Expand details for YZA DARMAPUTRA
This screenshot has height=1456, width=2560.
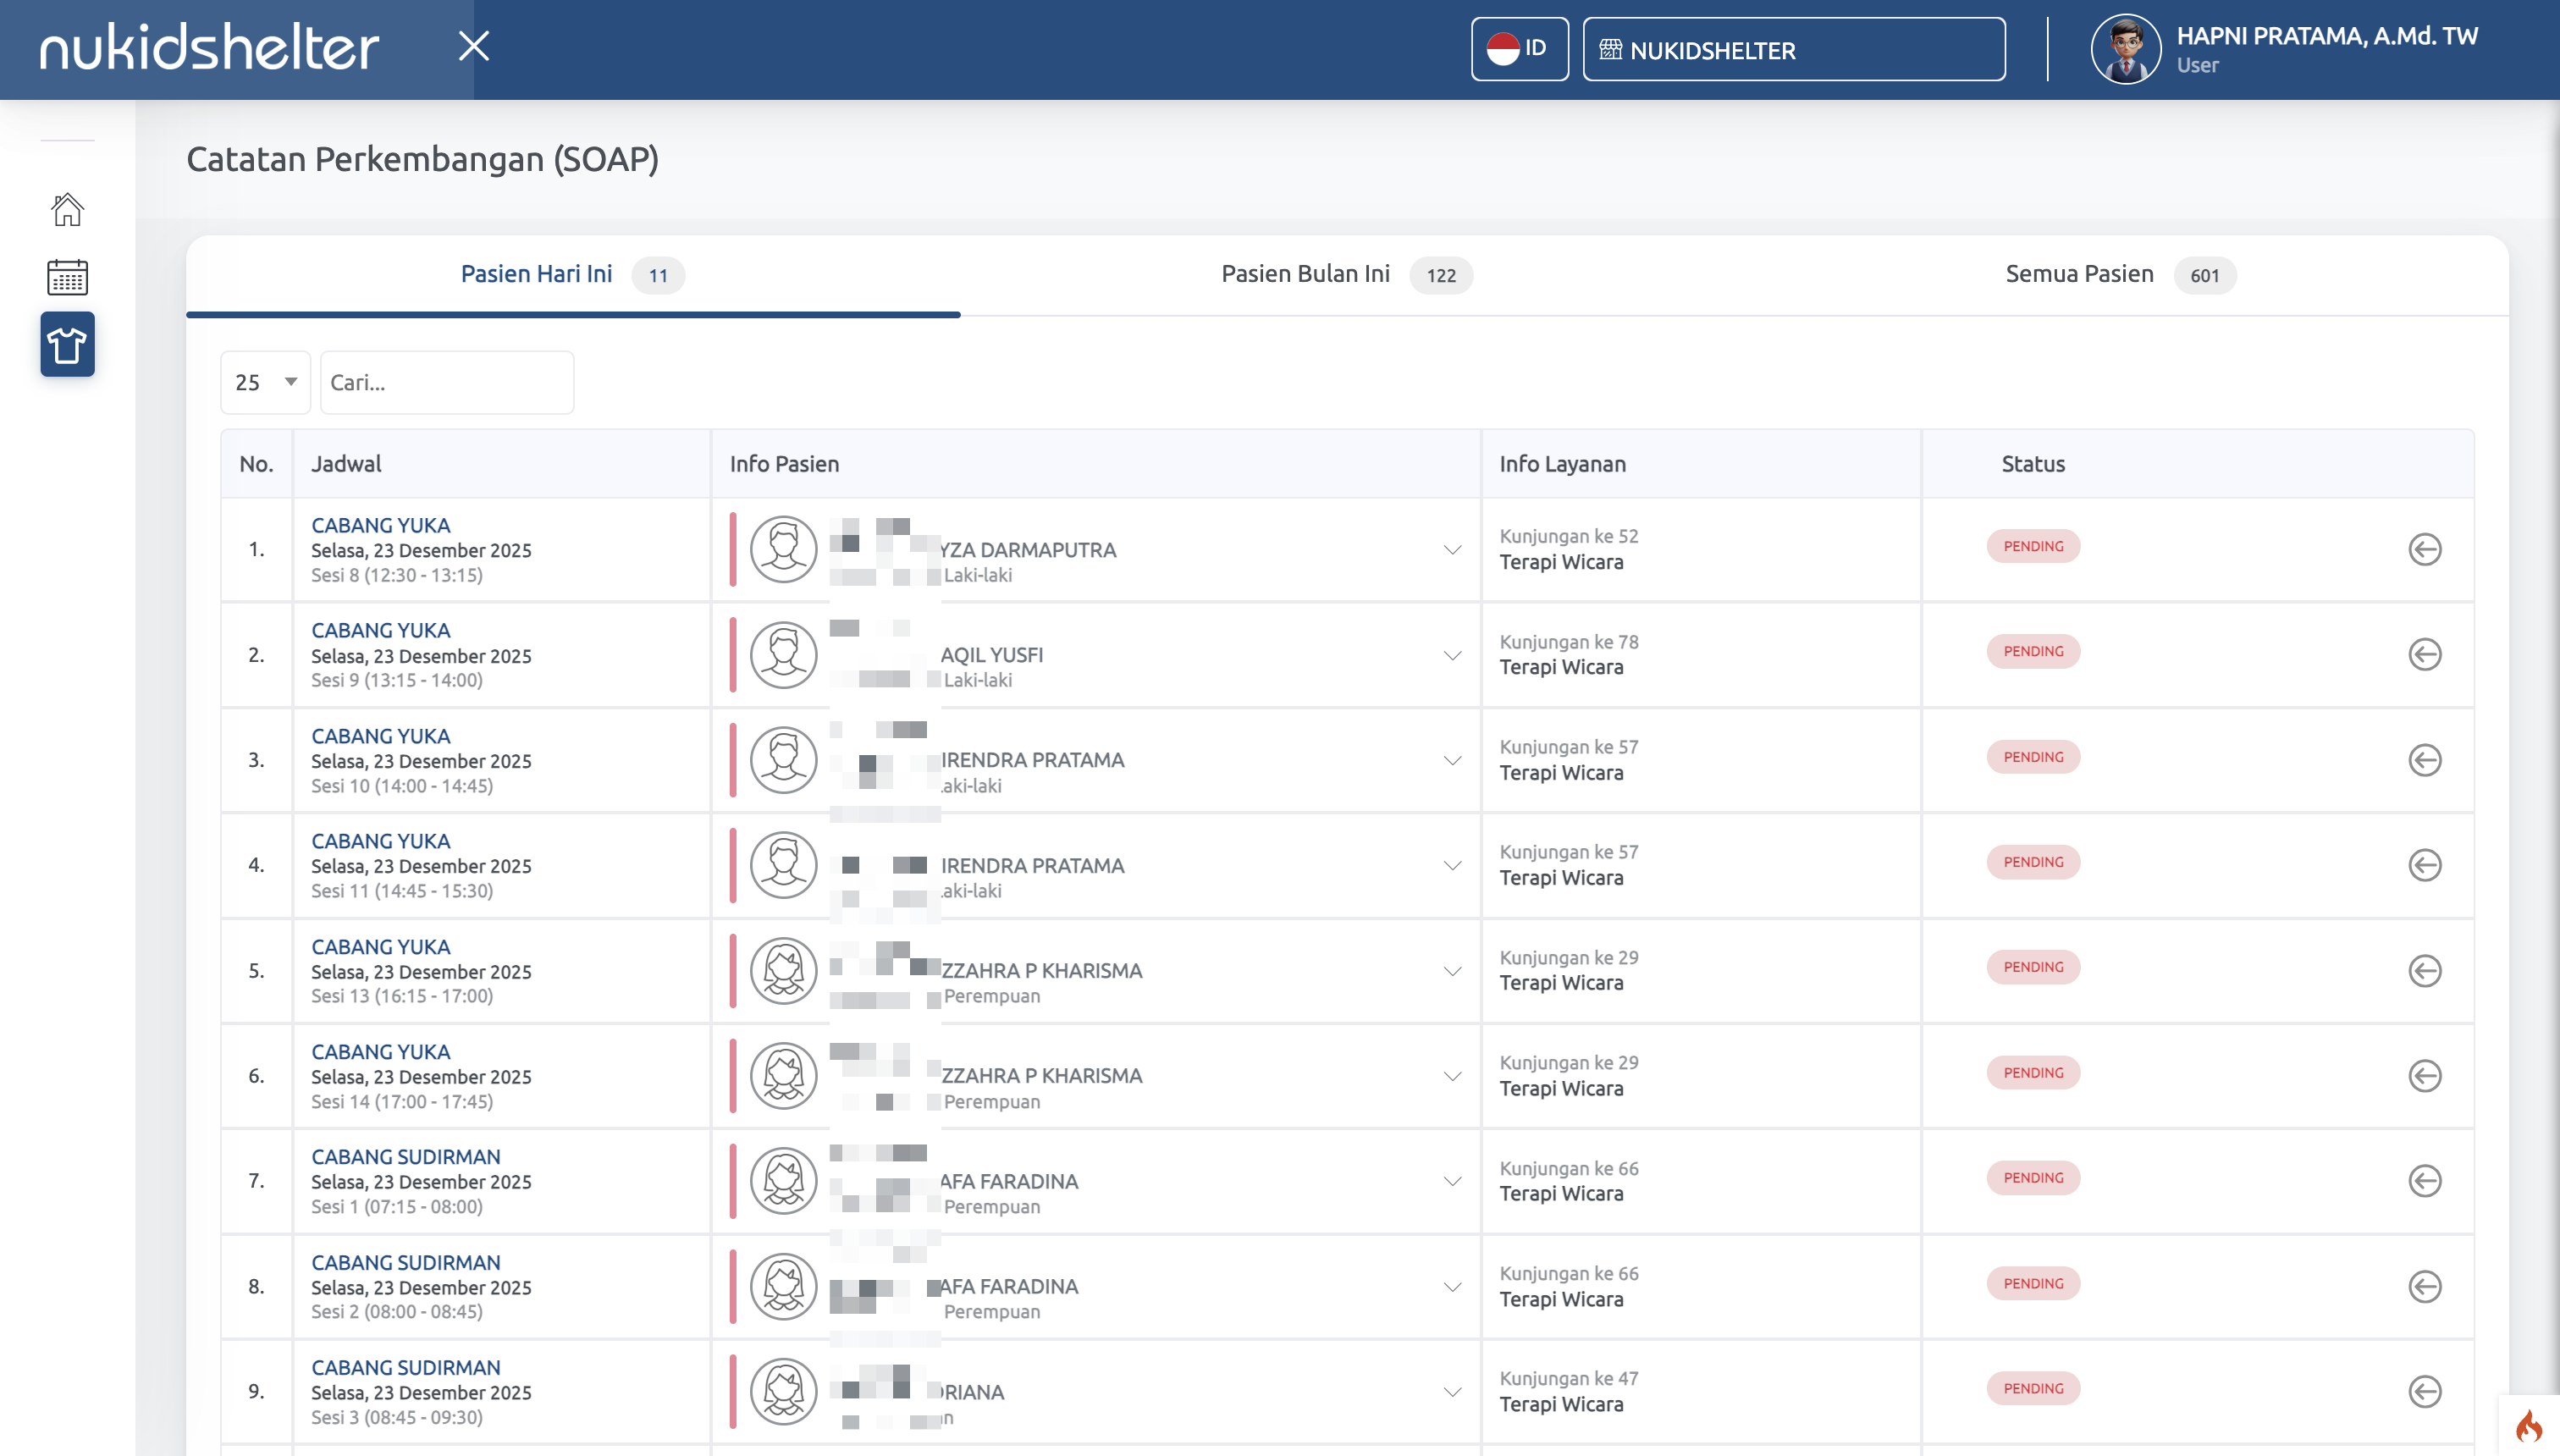pos(1452,550)
